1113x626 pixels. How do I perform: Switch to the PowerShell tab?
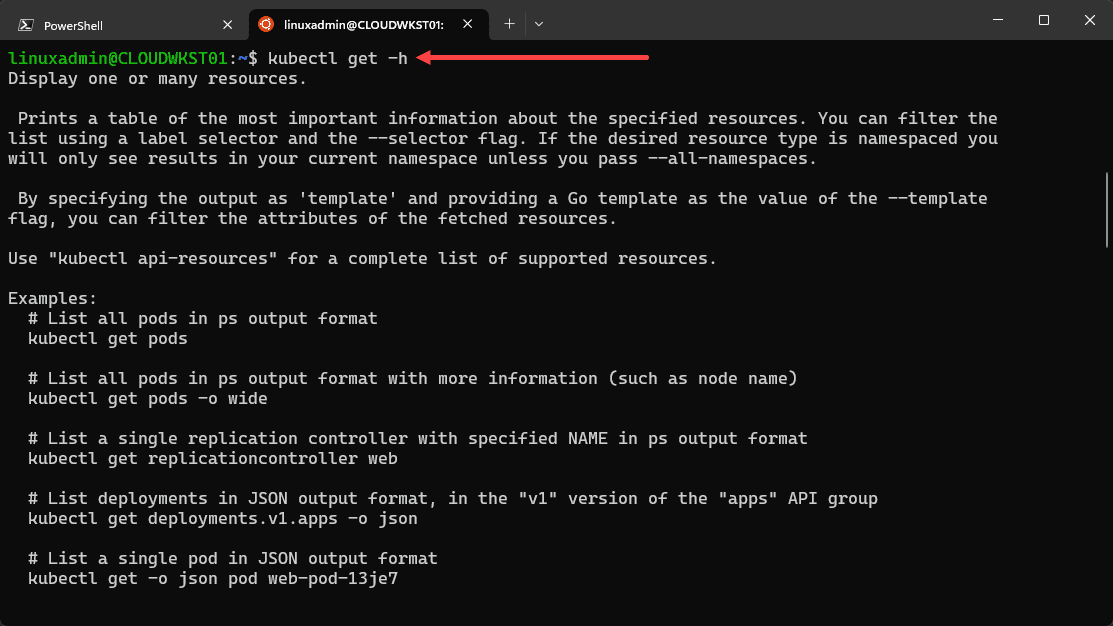[x=120, y=24]
